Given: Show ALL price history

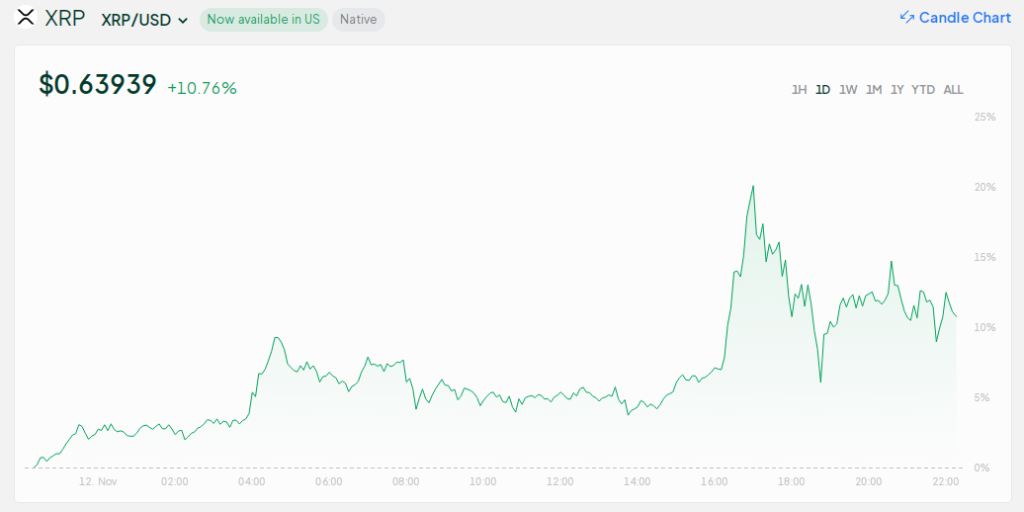Looking at the screenshot, I should pyautogui.click(x=953, y=90).
